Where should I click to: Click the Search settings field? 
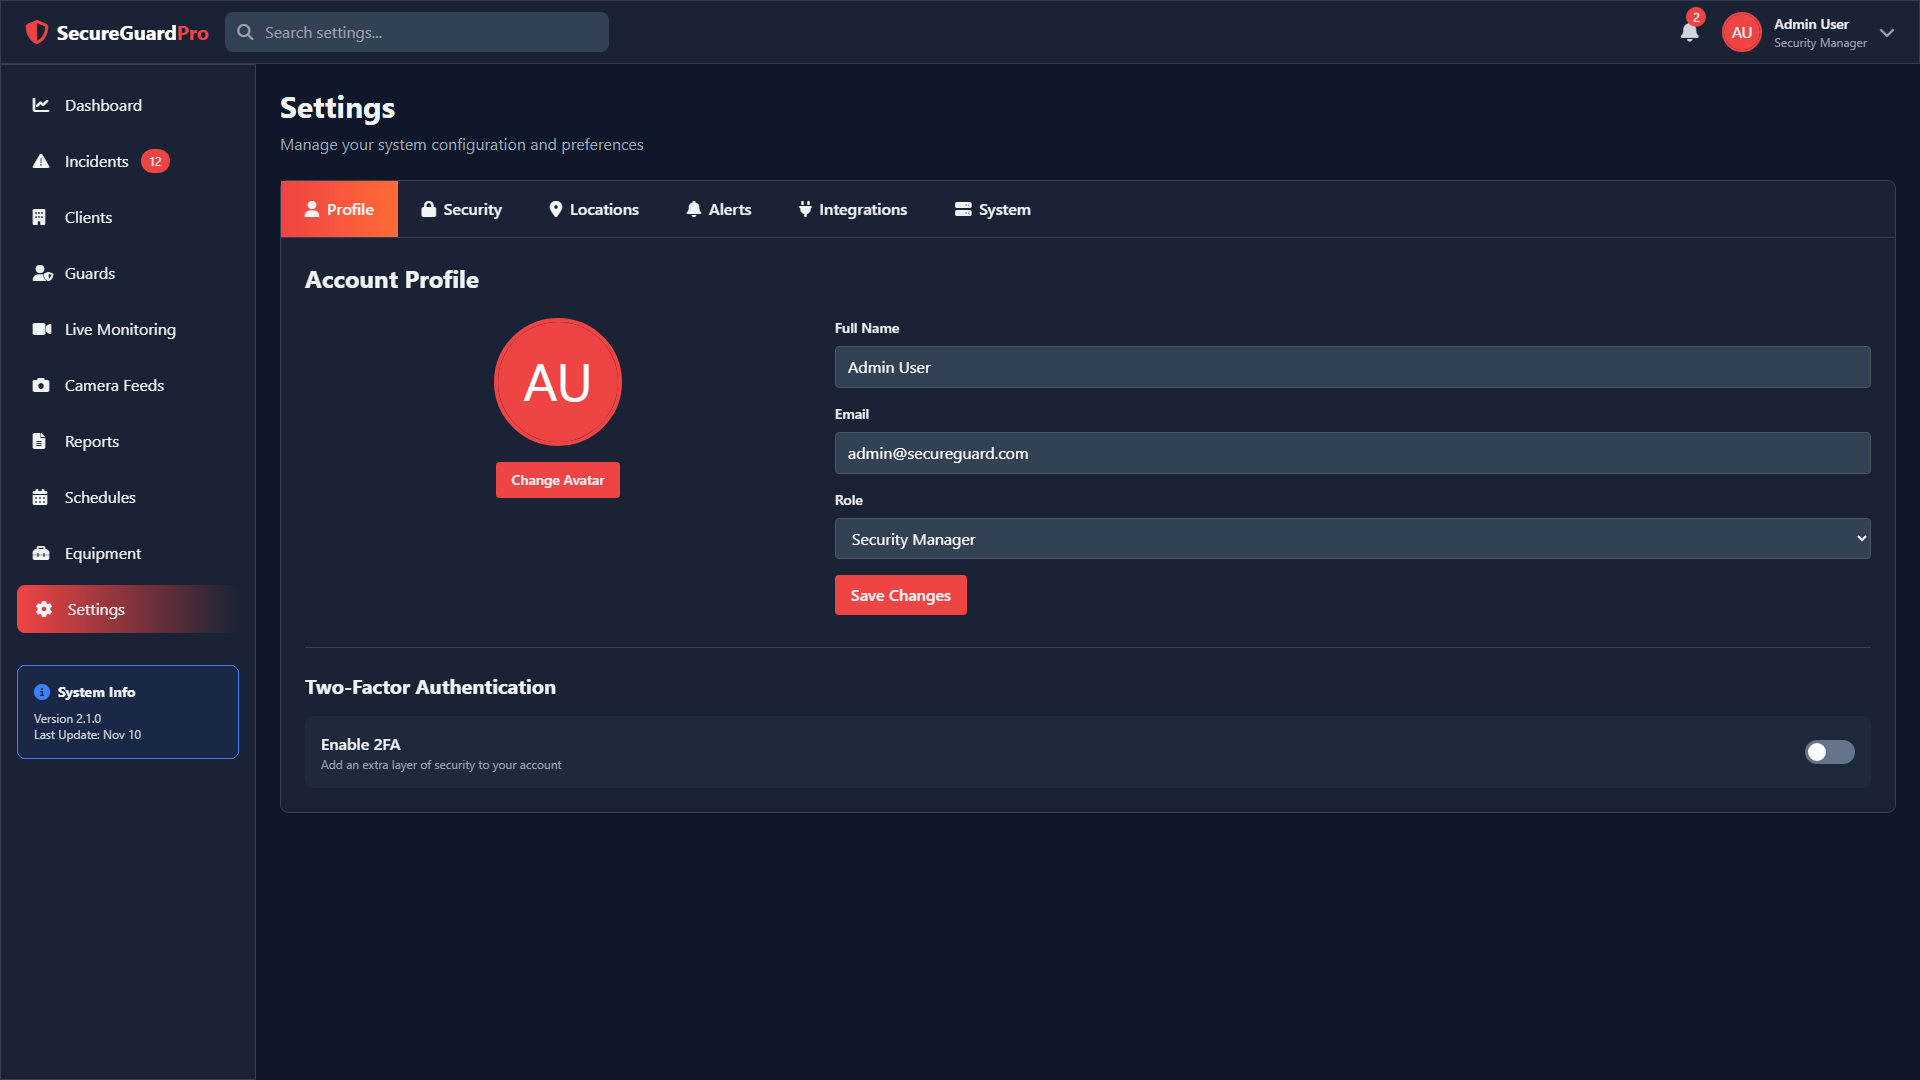coord(430,32)
